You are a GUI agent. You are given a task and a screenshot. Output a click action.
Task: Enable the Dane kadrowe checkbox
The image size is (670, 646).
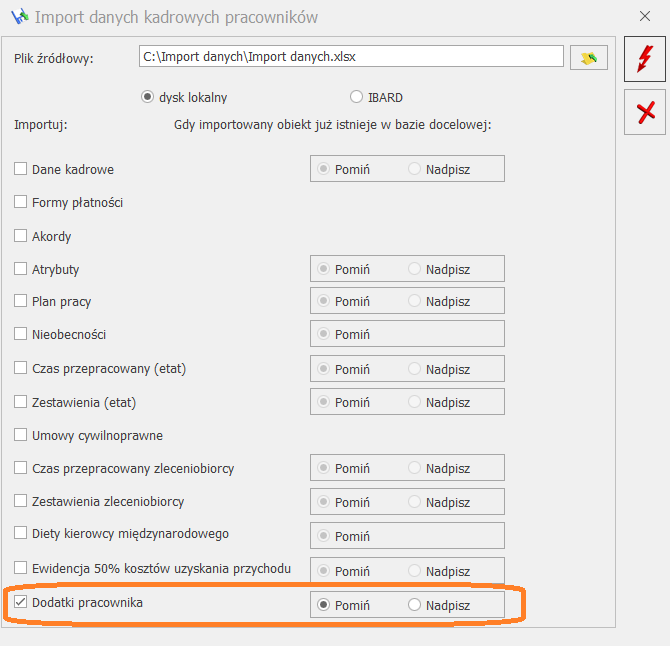click(21, 169)
